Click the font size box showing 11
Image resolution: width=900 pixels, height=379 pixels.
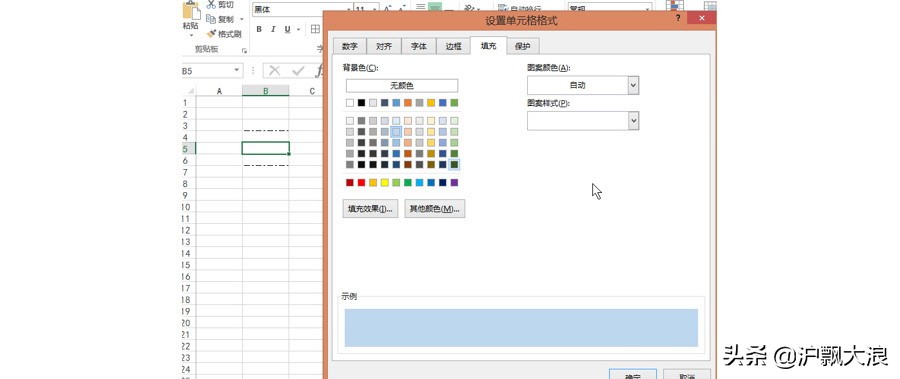click(367, 10)
